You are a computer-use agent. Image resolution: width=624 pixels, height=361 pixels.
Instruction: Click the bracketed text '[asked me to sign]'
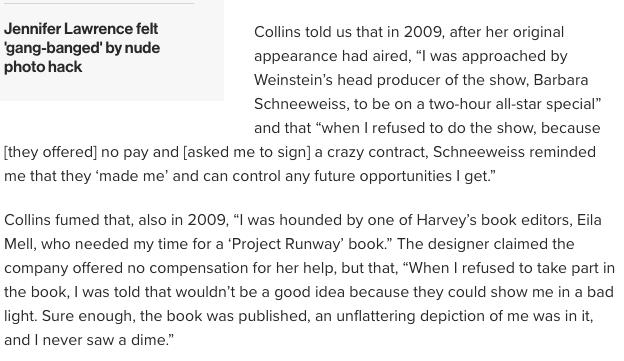click(247, 152)
